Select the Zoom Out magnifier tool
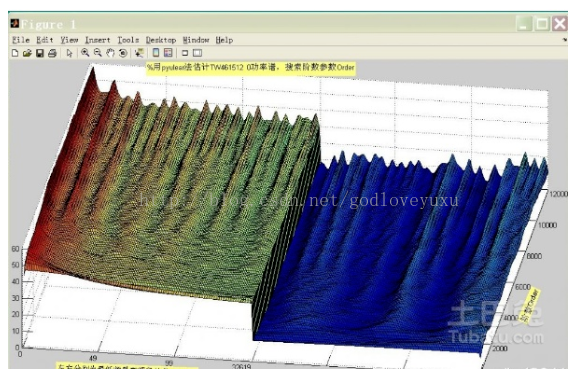Screen dimensions: 578x378 coord(98,53)
